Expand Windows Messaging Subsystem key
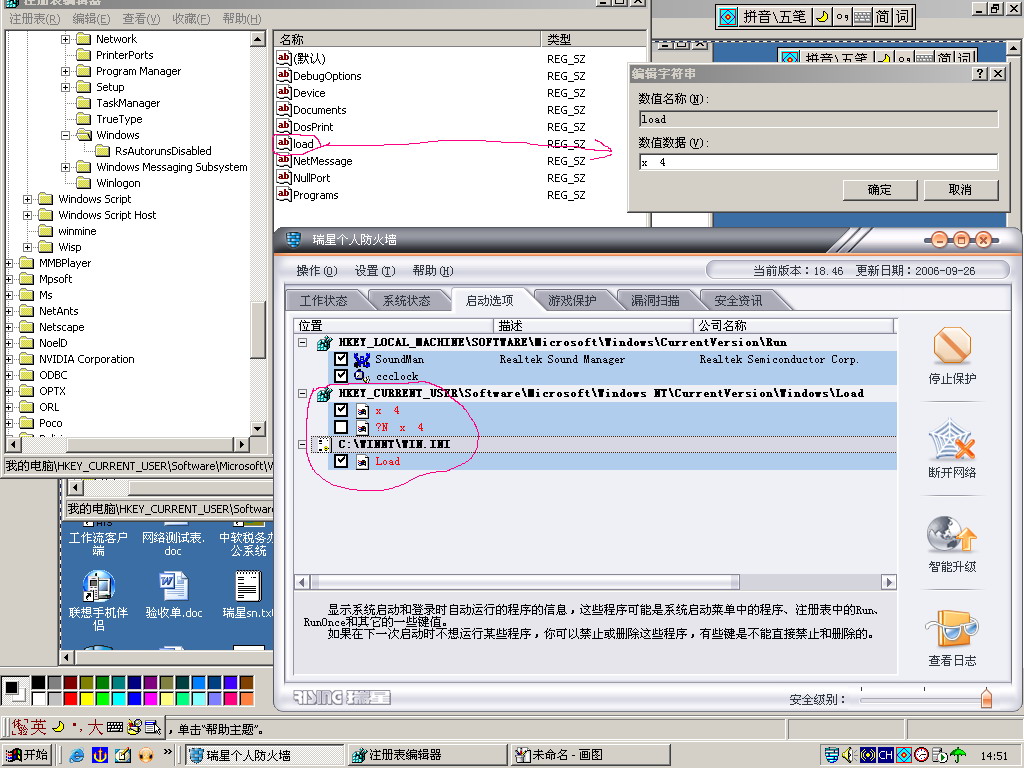Image resolution: width=1024 pixels, height=768 pixels. (x=65, y=167)
